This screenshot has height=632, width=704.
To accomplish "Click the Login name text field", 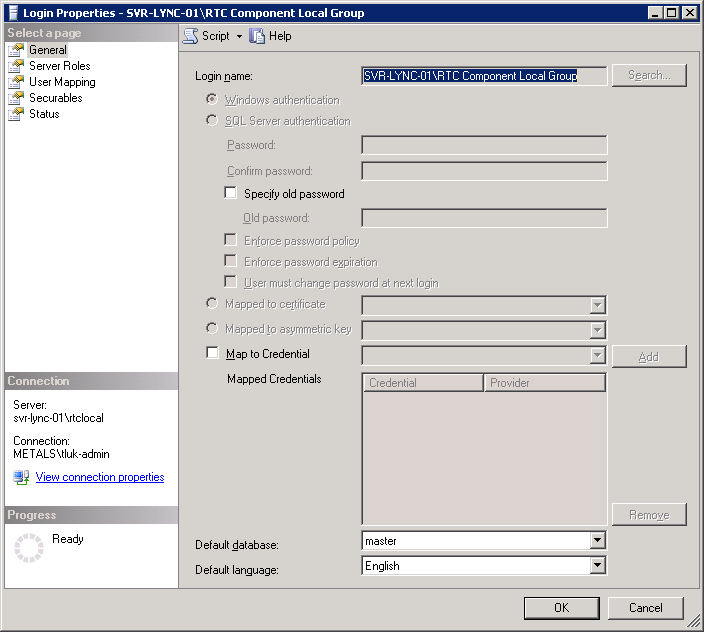I will (484, 76).
